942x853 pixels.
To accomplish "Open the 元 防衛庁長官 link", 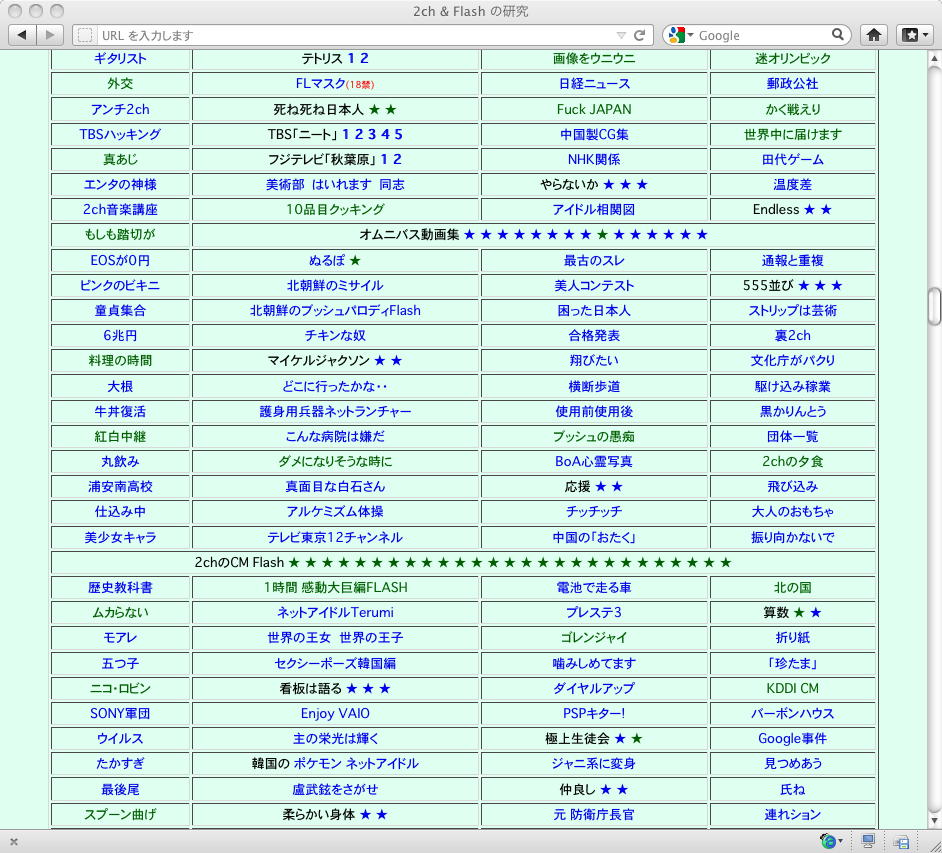I will click(594, 815).
